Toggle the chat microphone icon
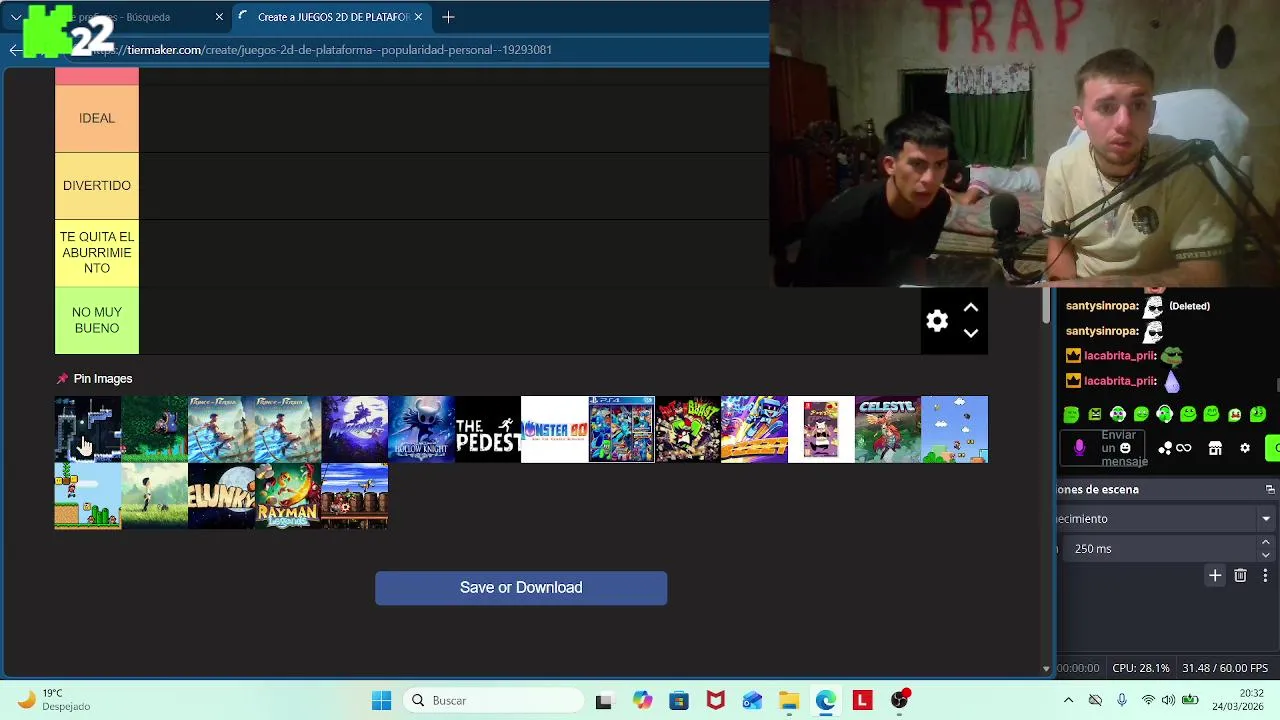The height and width of the screenshot is (720, 1280). point(1079,448)
